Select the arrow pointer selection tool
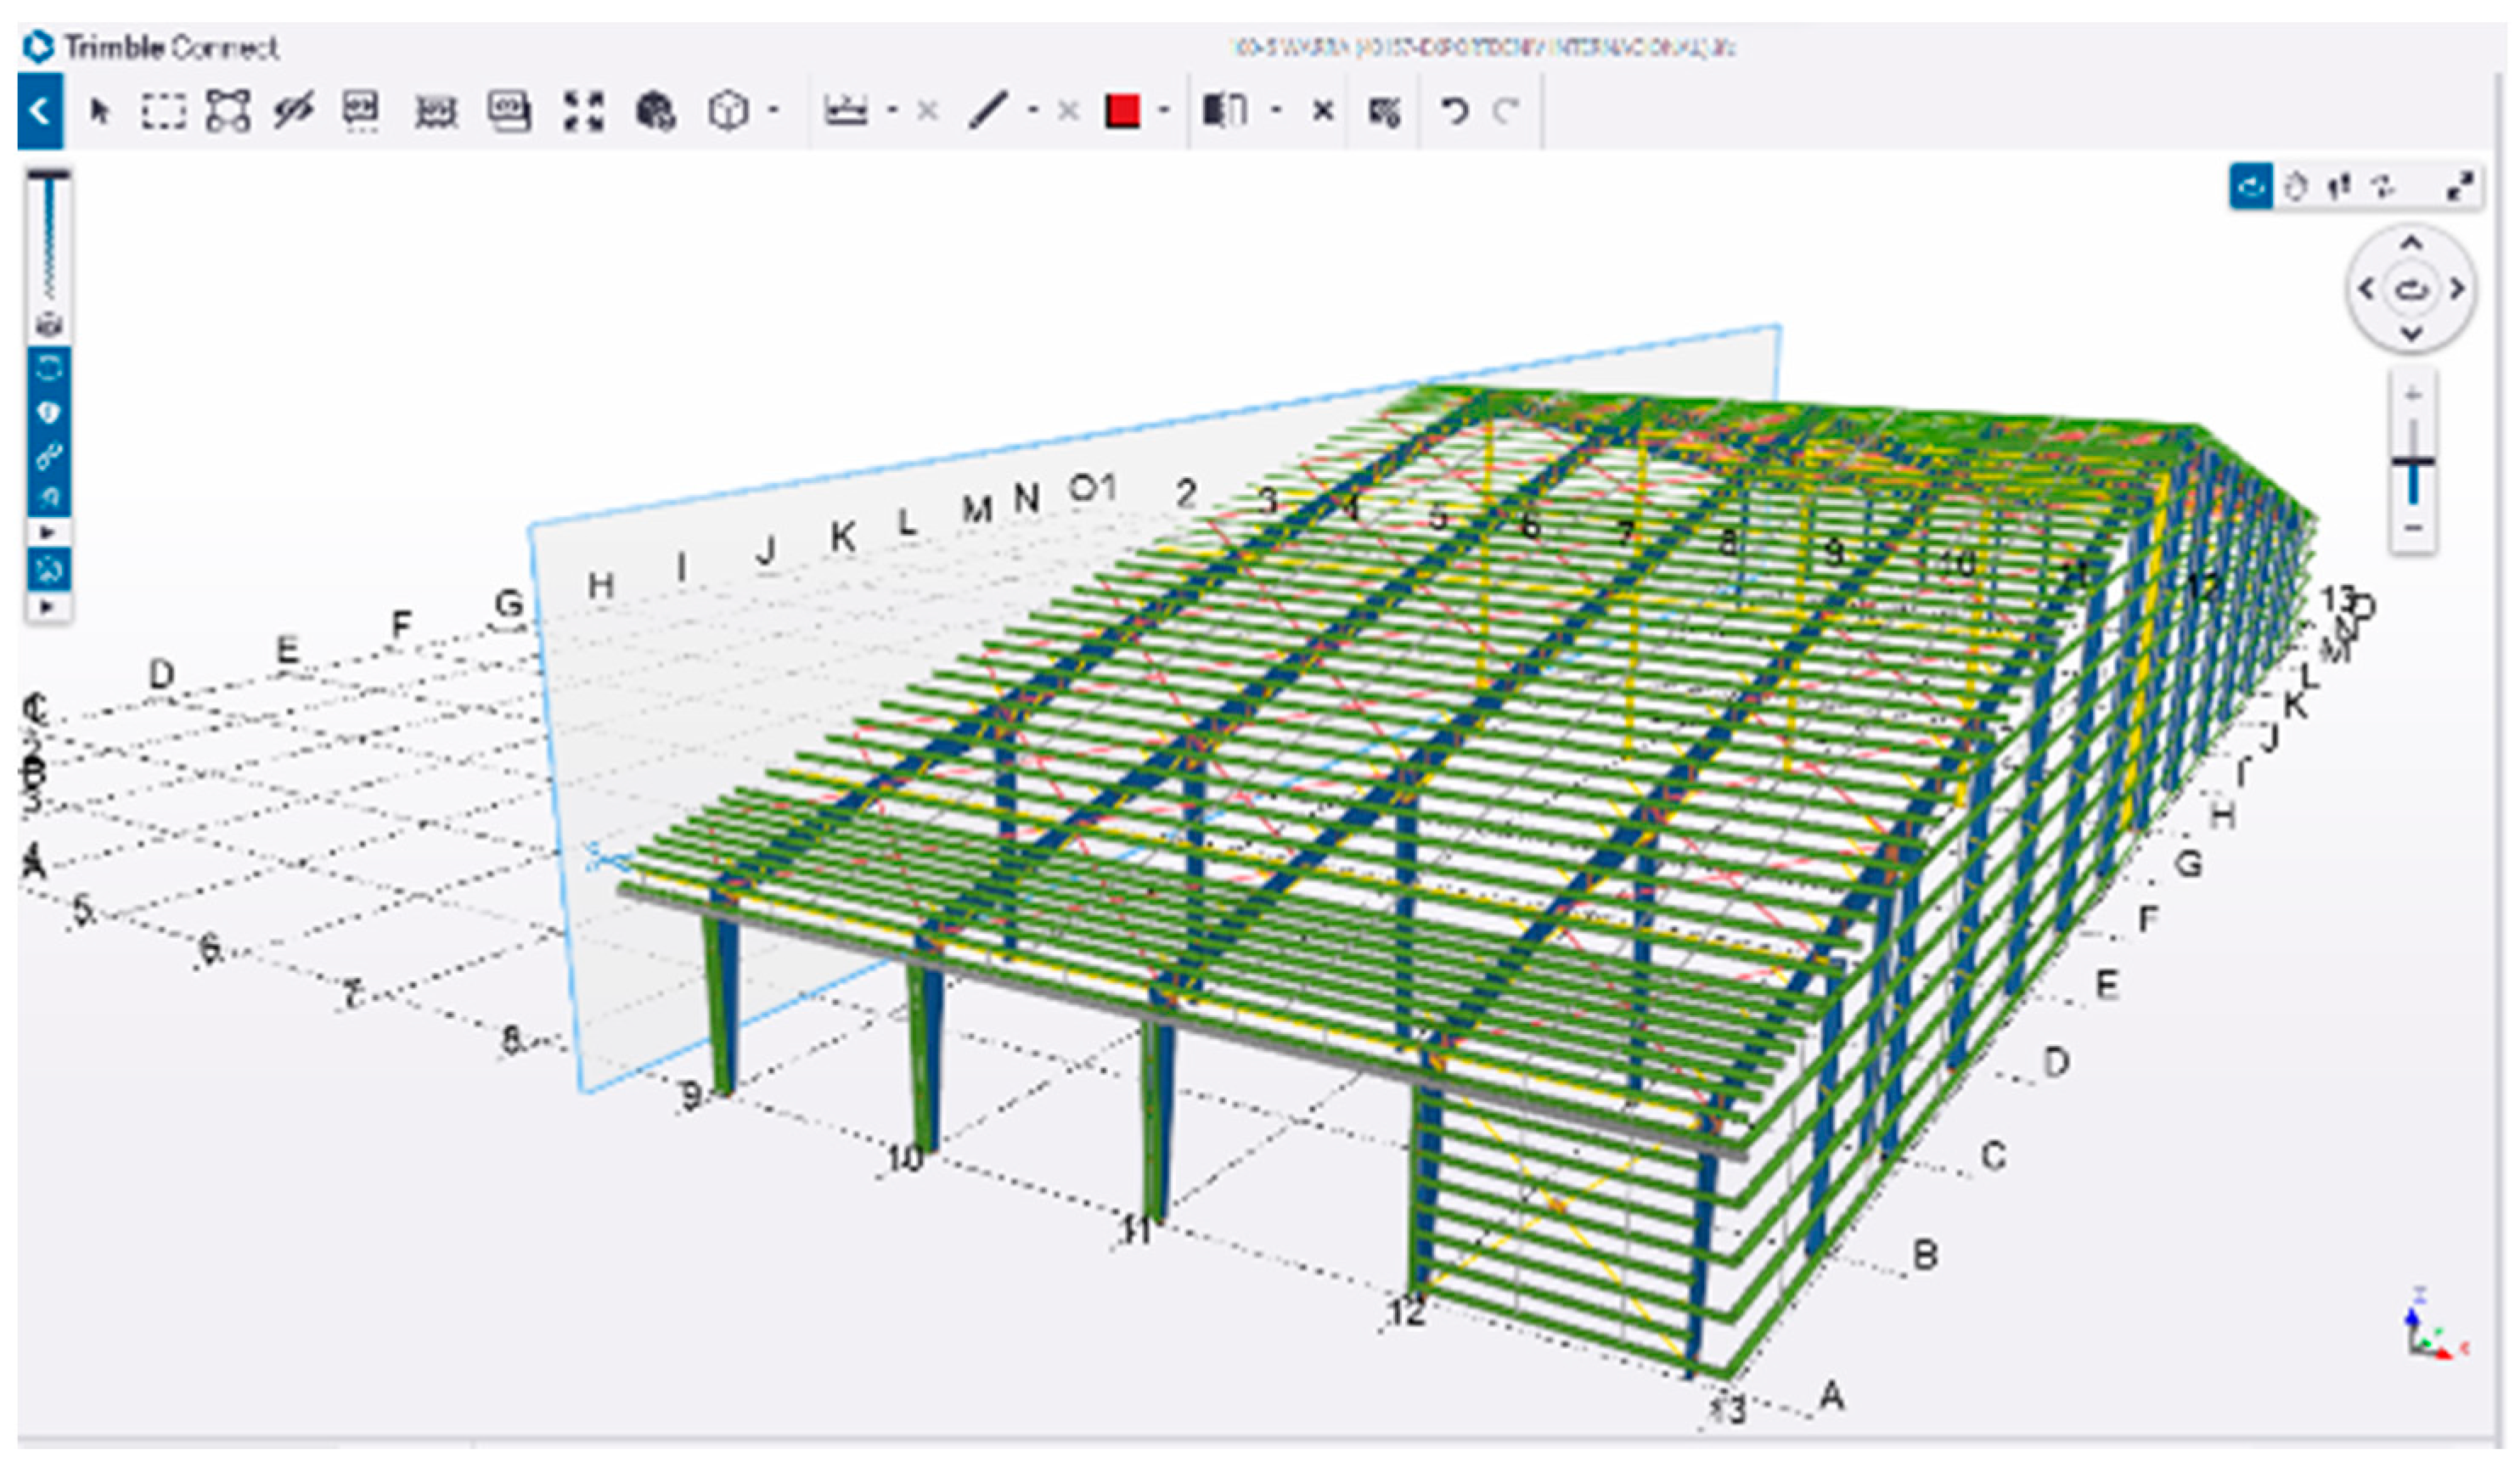Image resolution: width=2520 pixels, height=1467 pixels. pyautogui.click(x=99, y=111)
